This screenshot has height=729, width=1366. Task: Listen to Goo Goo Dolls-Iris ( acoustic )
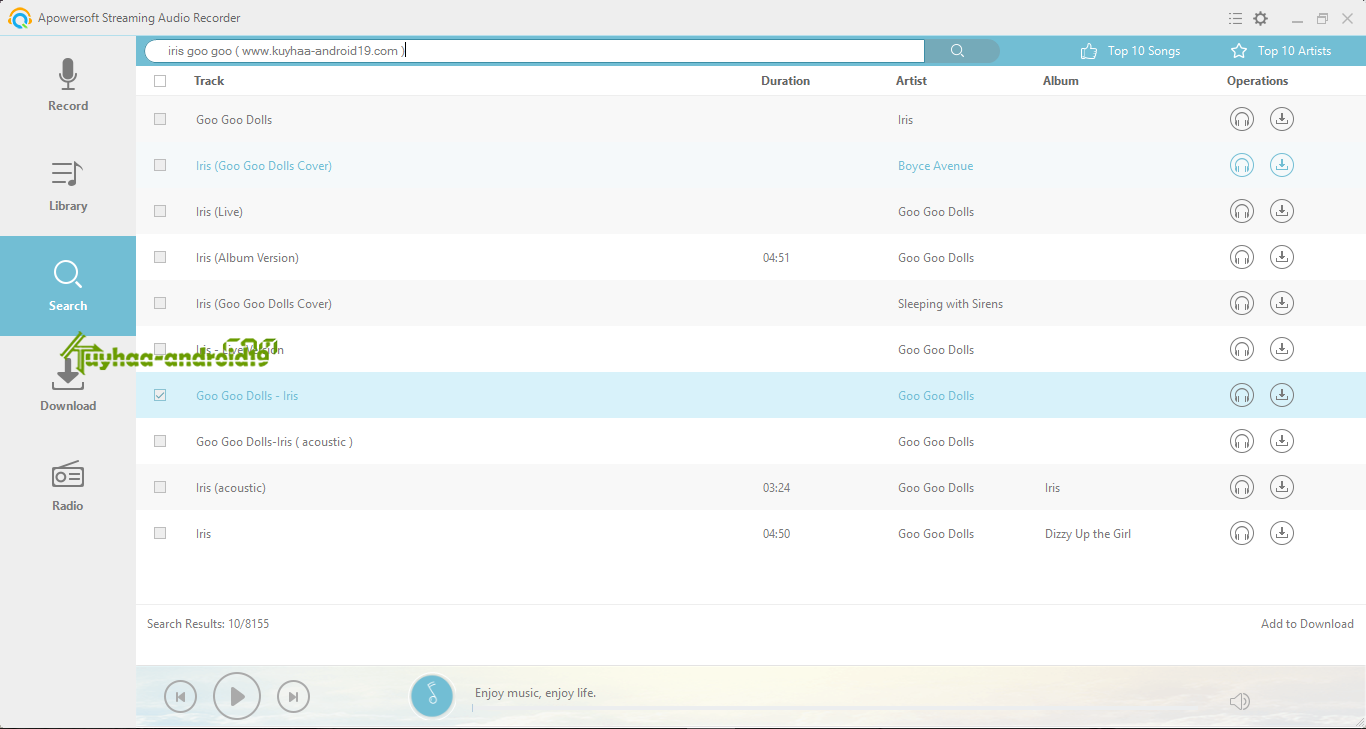[x=1242, y=442]
